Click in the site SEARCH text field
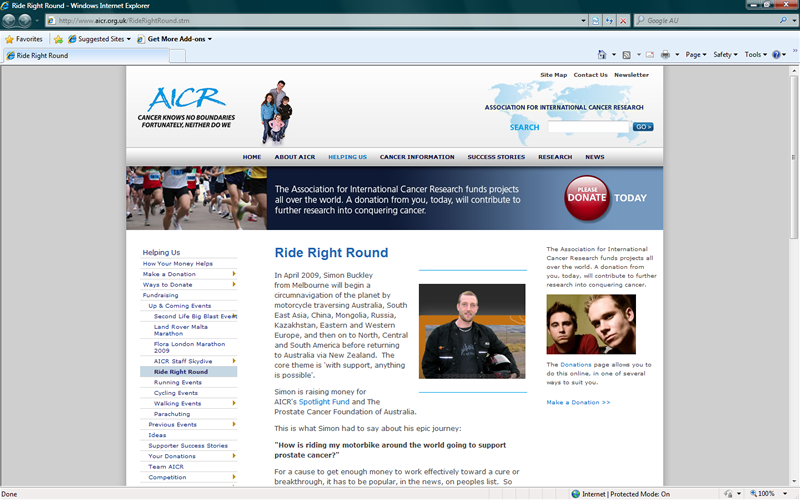800x500 pixels. 588,127
